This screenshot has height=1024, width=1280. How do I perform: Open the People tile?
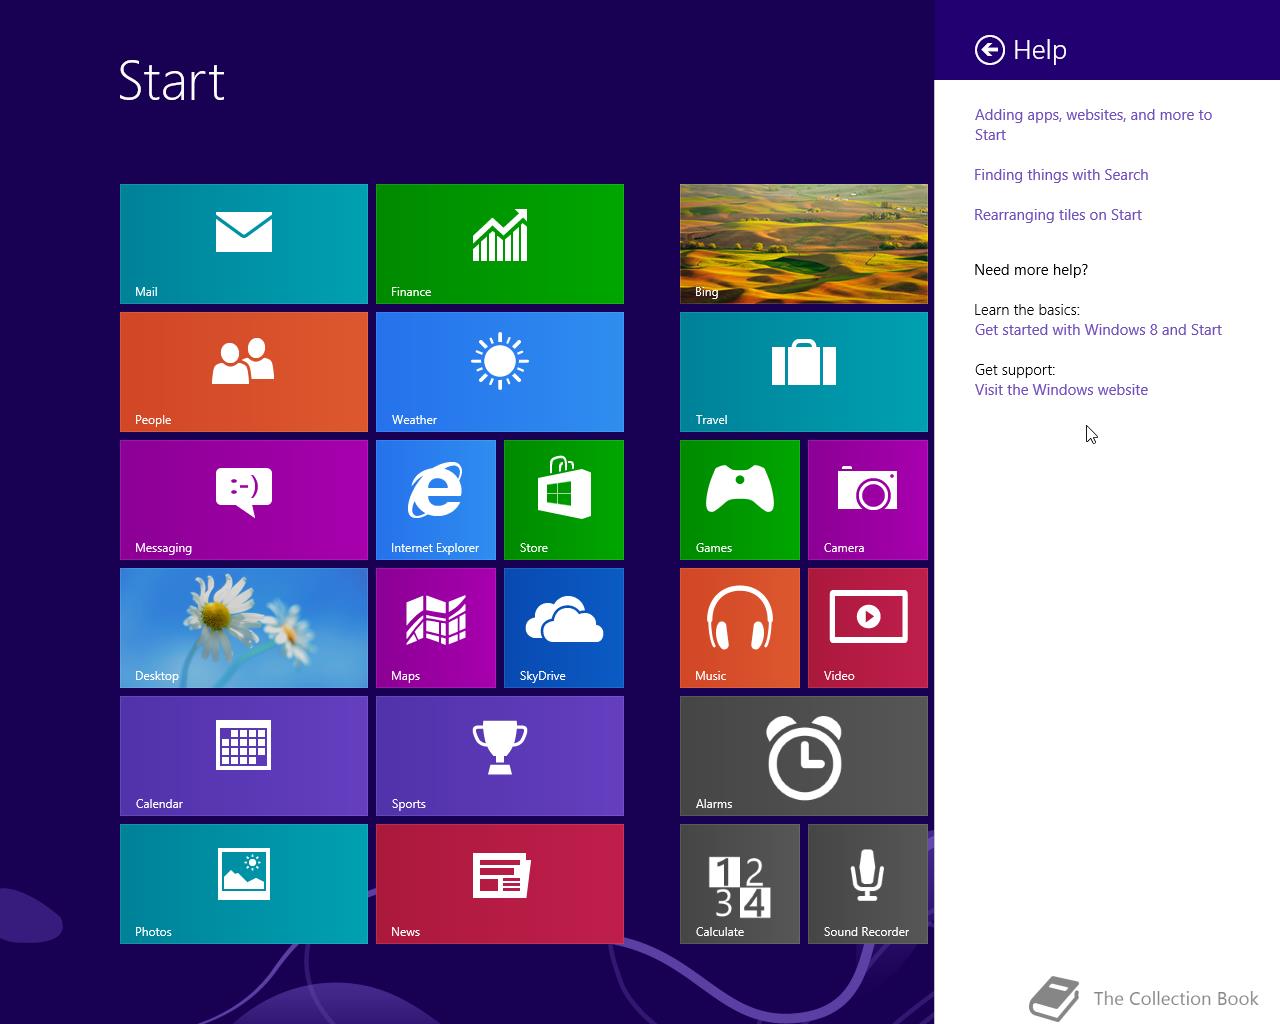coord(244,372)
